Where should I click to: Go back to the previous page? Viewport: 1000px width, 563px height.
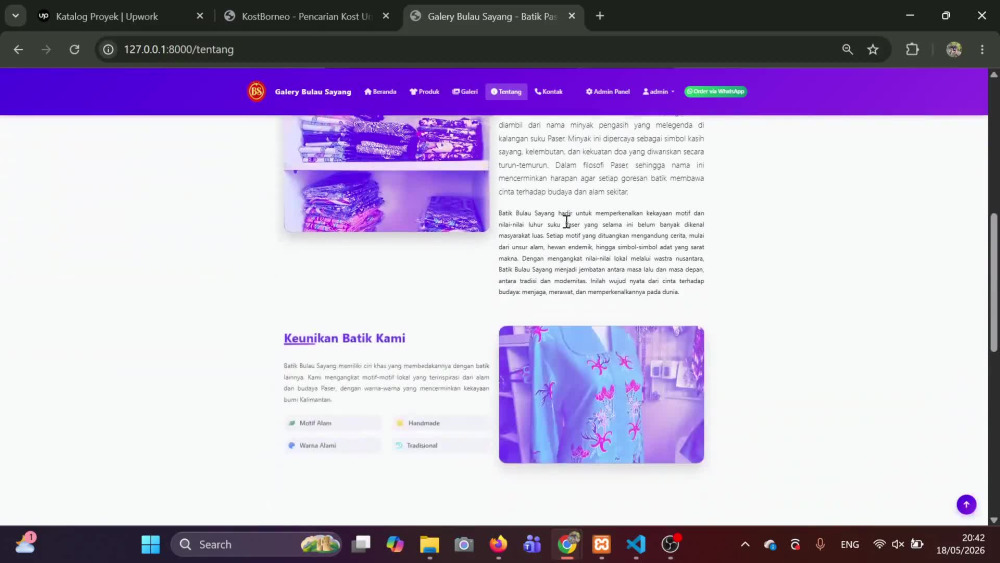pos(18,49)
